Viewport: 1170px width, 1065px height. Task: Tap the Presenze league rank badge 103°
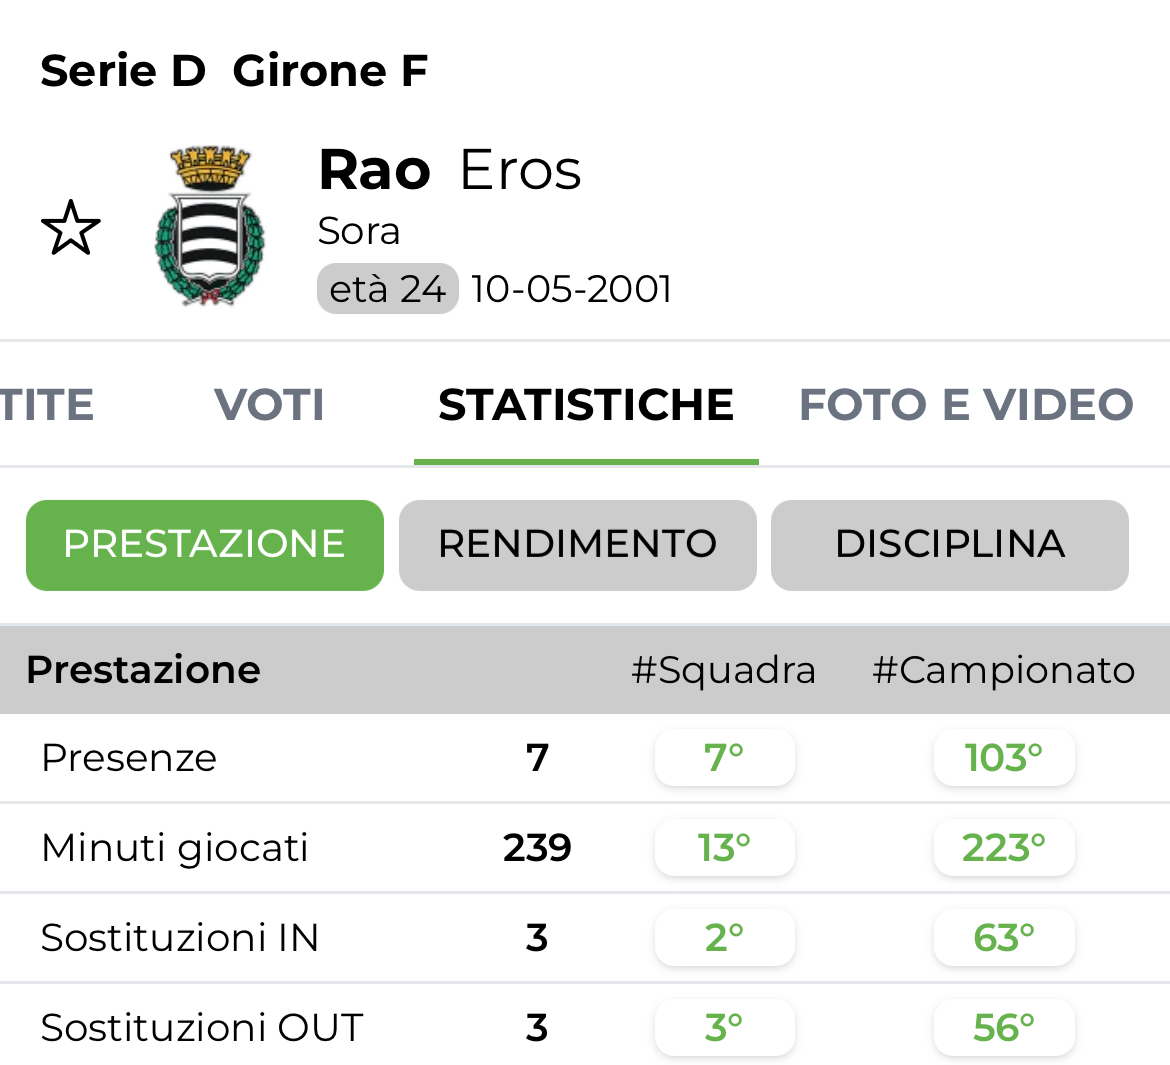(x=1003, y=758)
